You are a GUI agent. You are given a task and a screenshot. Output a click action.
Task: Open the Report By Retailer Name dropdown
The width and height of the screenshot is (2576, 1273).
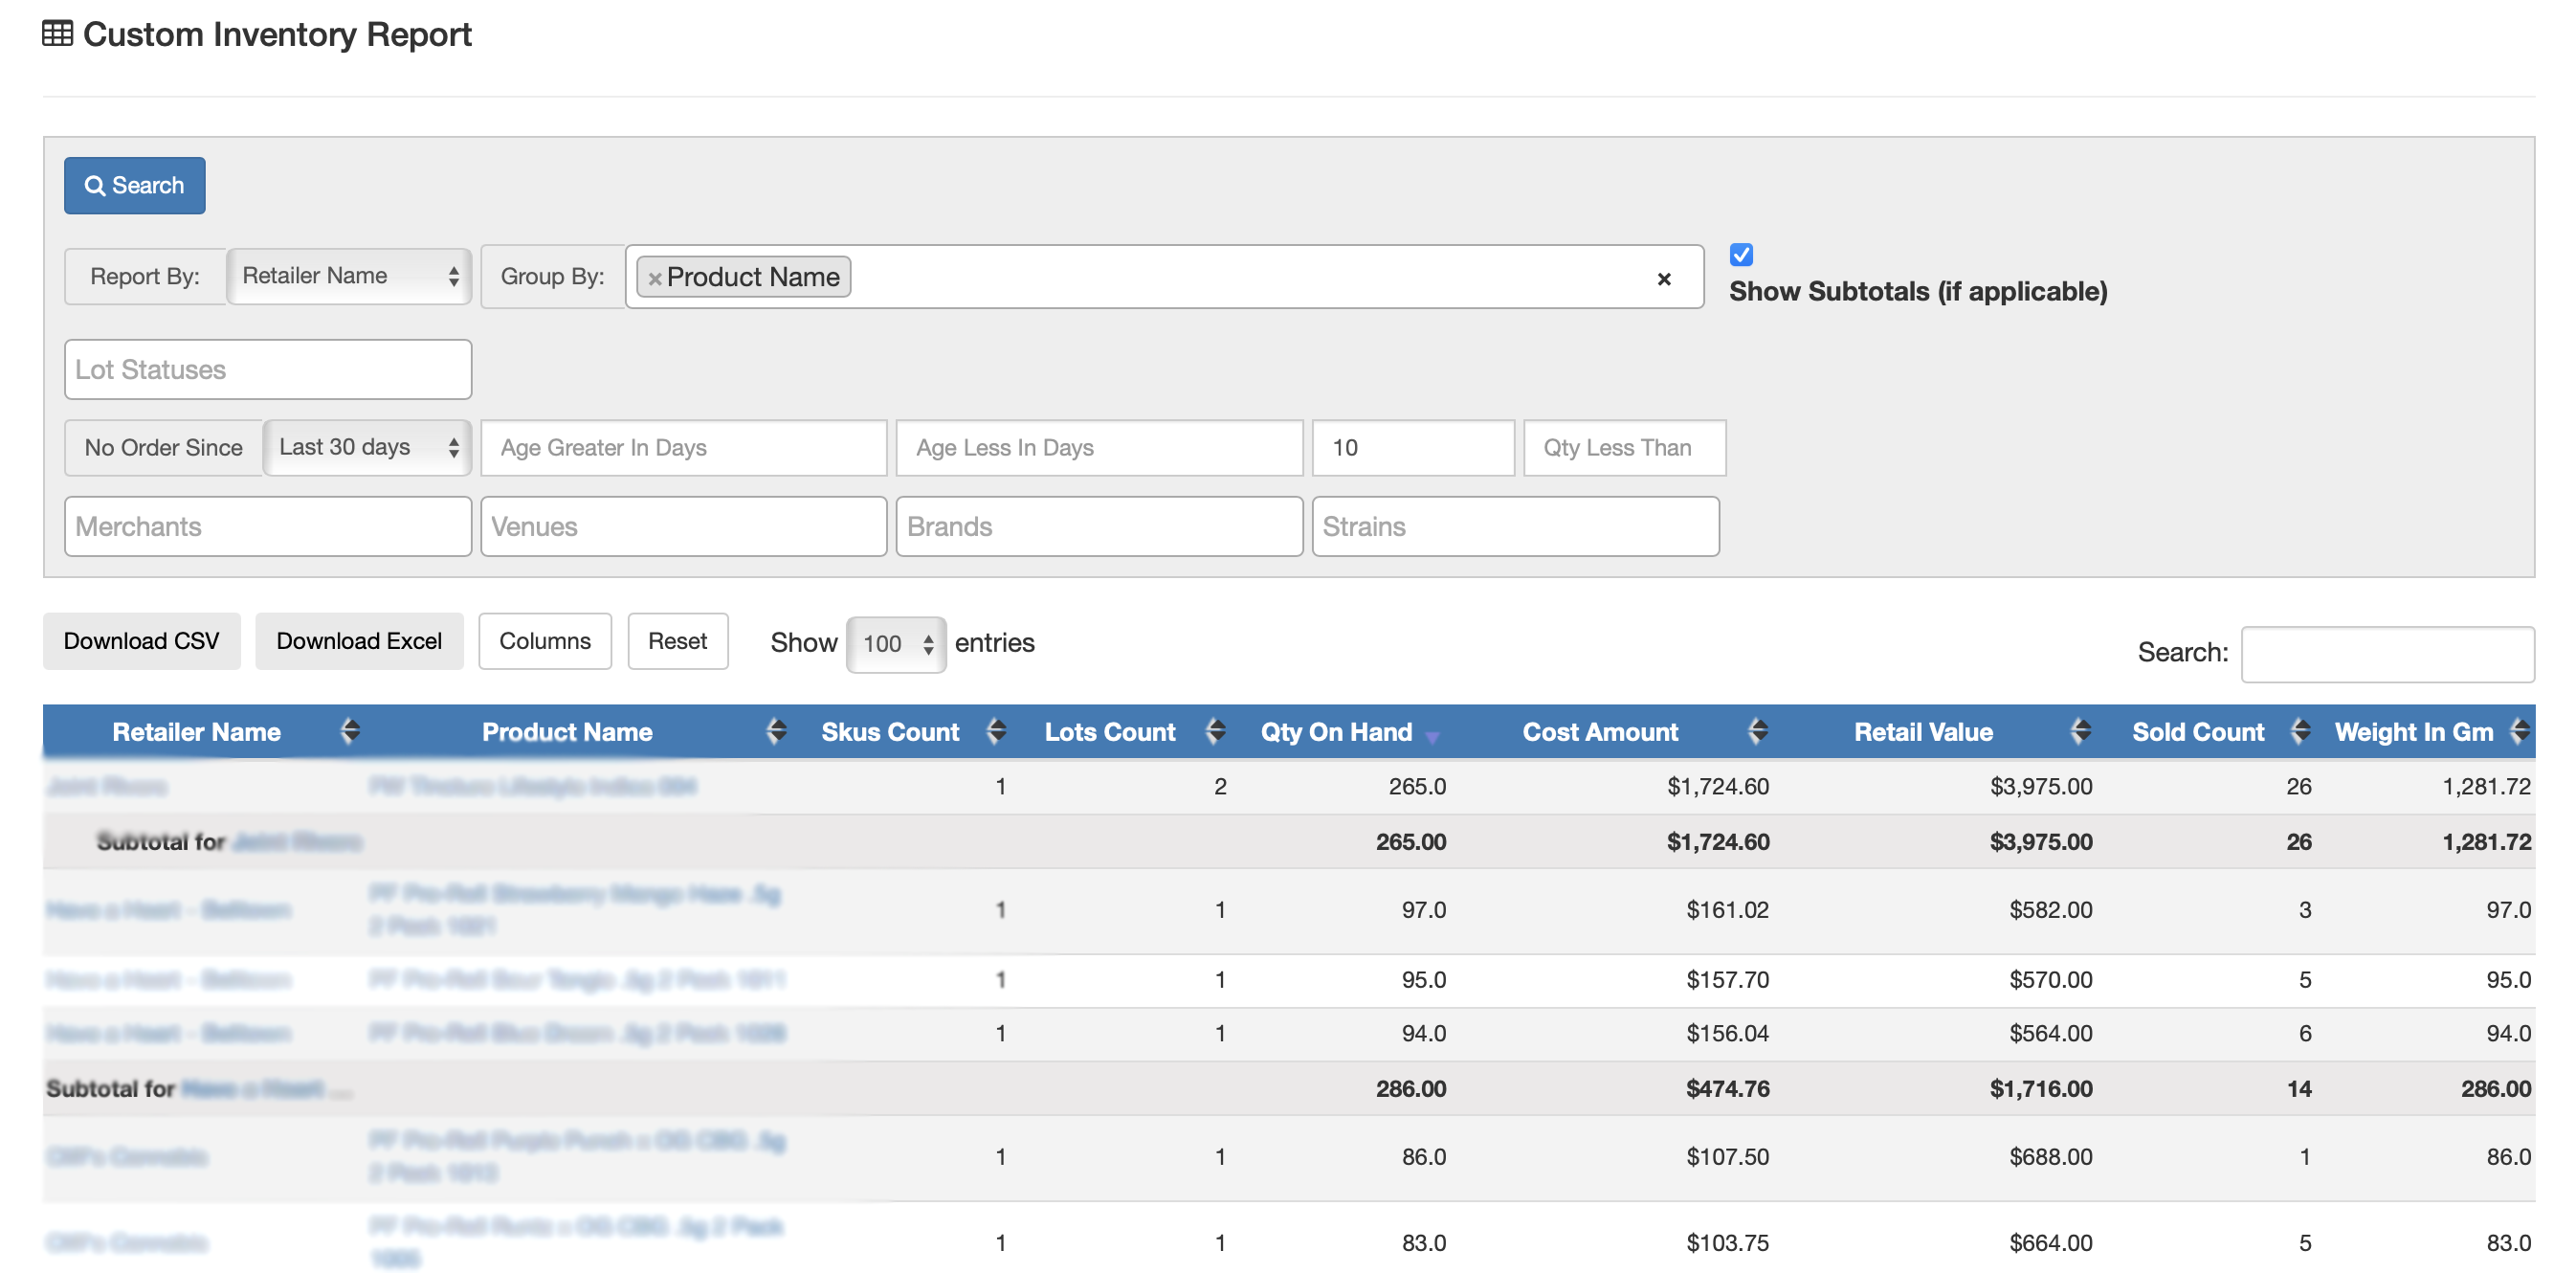pyautogui.click(x=348, y=276)
